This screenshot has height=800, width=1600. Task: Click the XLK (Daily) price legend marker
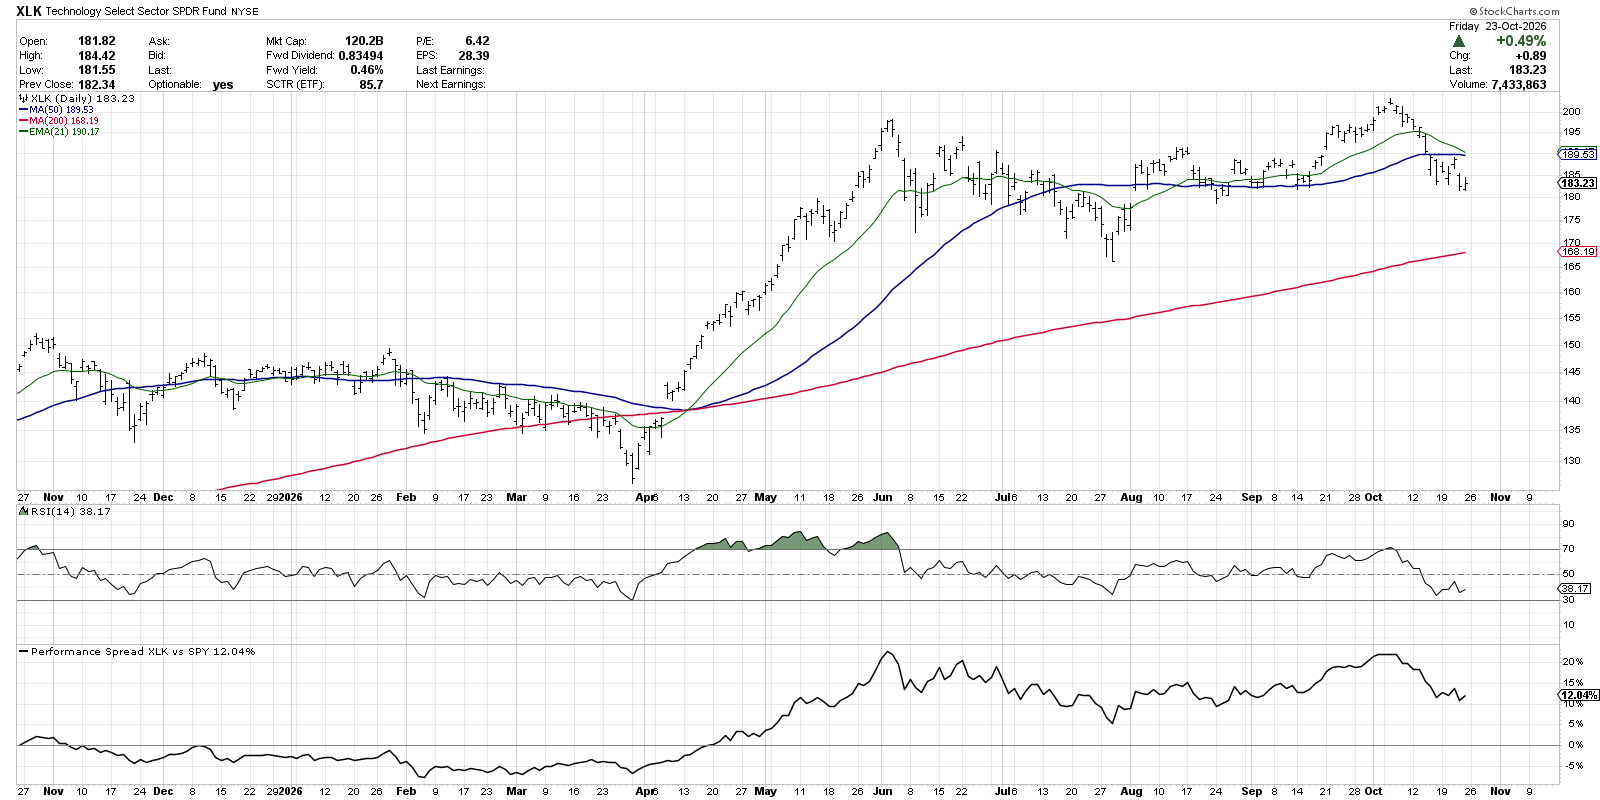pos(24,99)
